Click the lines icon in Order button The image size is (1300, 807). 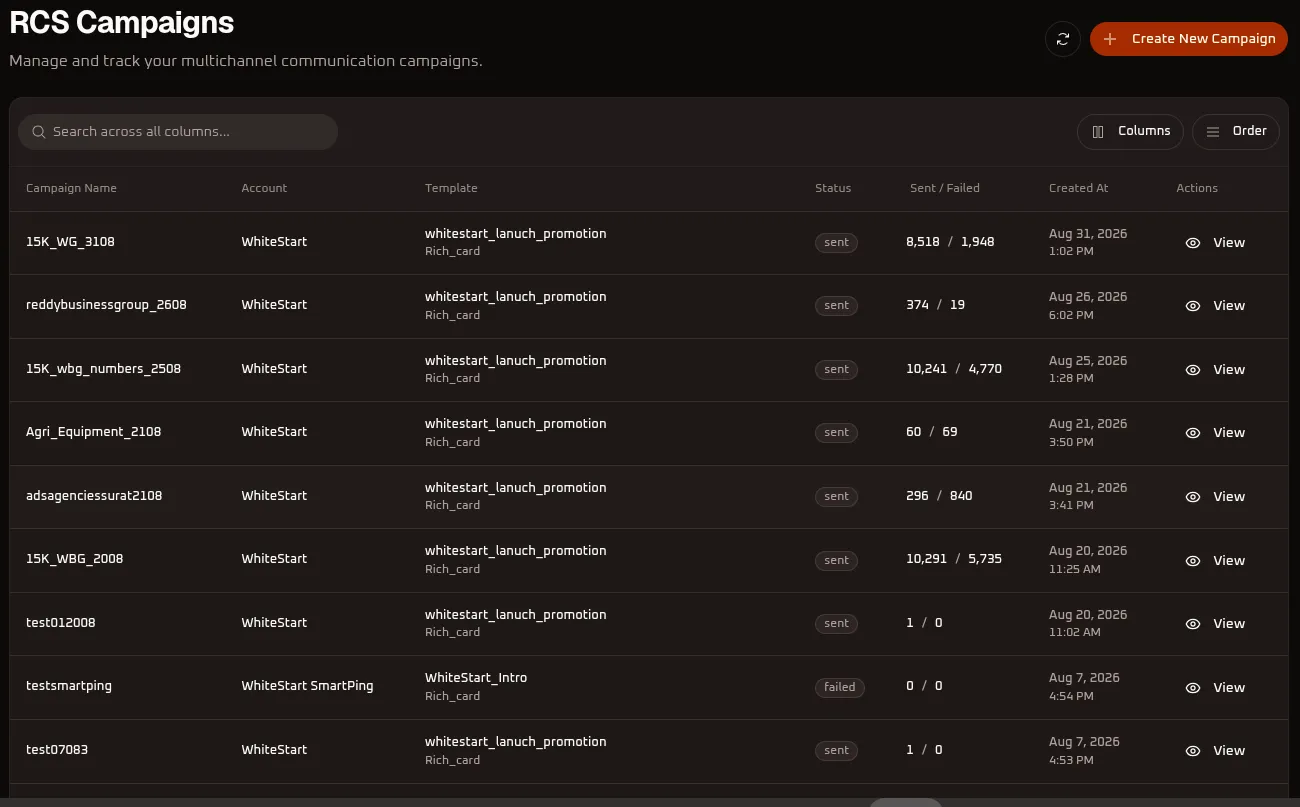click(1213, 132)
